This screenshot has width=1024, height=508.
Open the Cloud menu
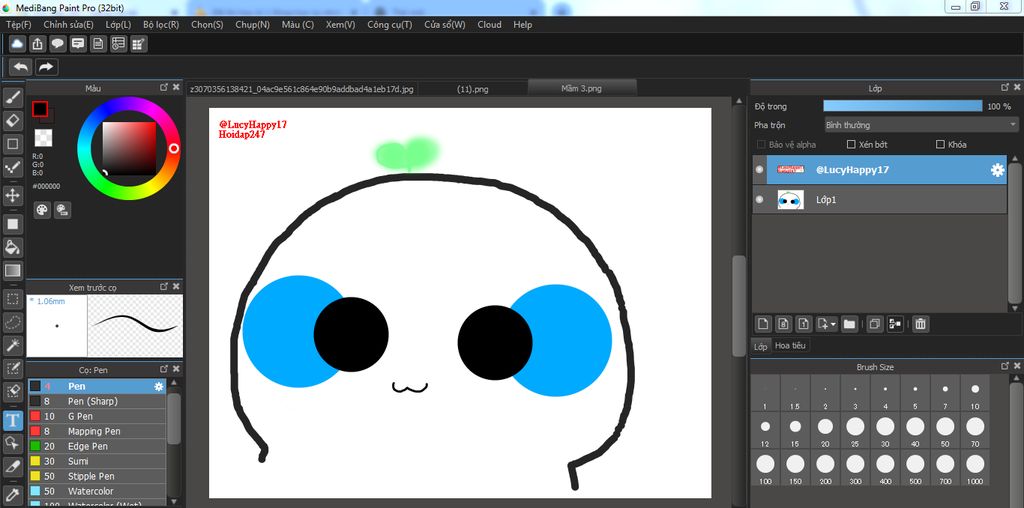tap(489, 25)
